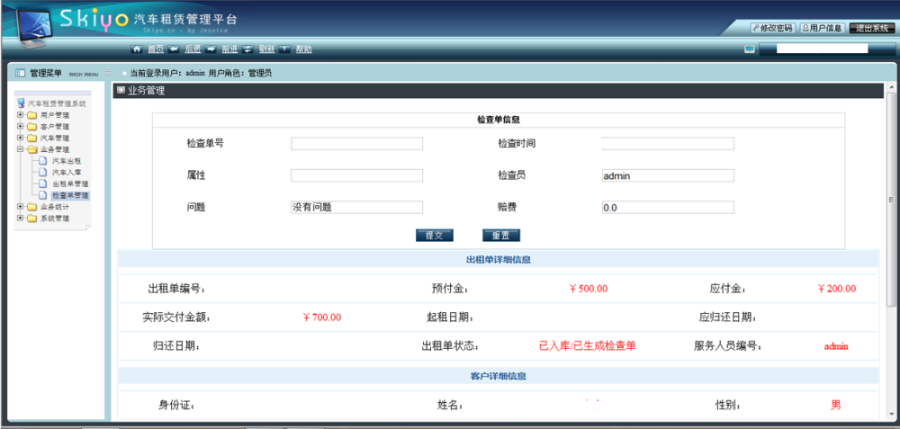The height and width of the screenshot is (429, 900).
Task: Click the 汽车管理 folder icon
Action: coord(32,138)
